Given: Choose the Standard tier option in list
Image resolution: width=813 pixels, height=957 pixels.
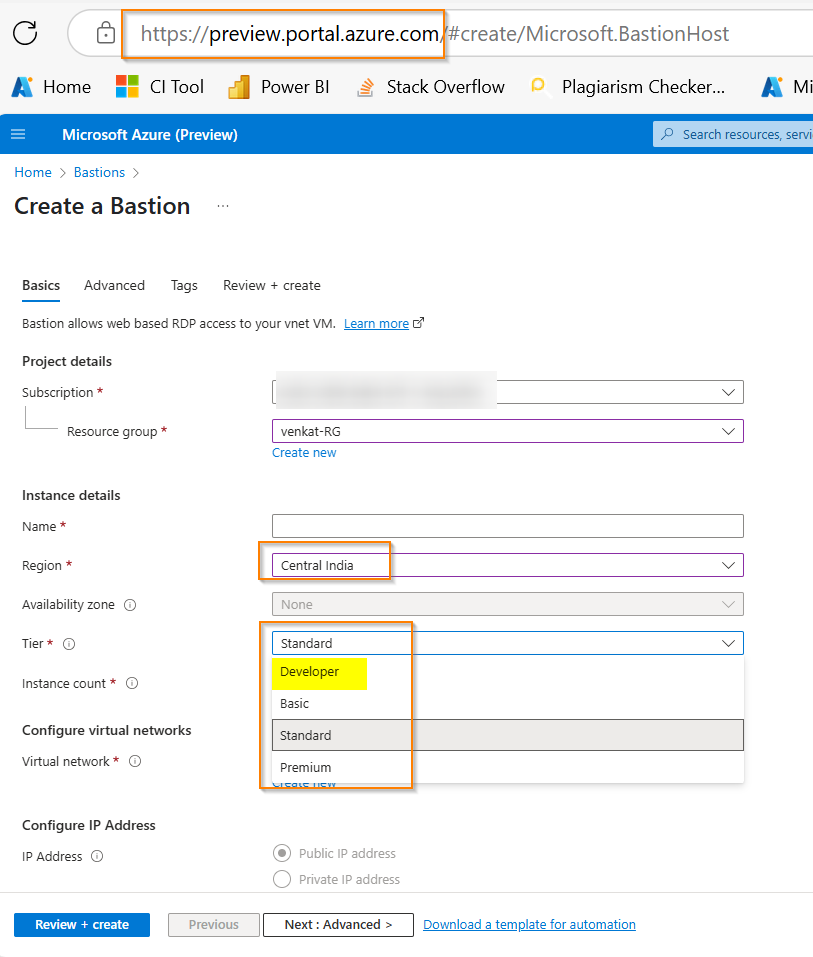Looking at the screenshot, I should click(x=508, y=735).
